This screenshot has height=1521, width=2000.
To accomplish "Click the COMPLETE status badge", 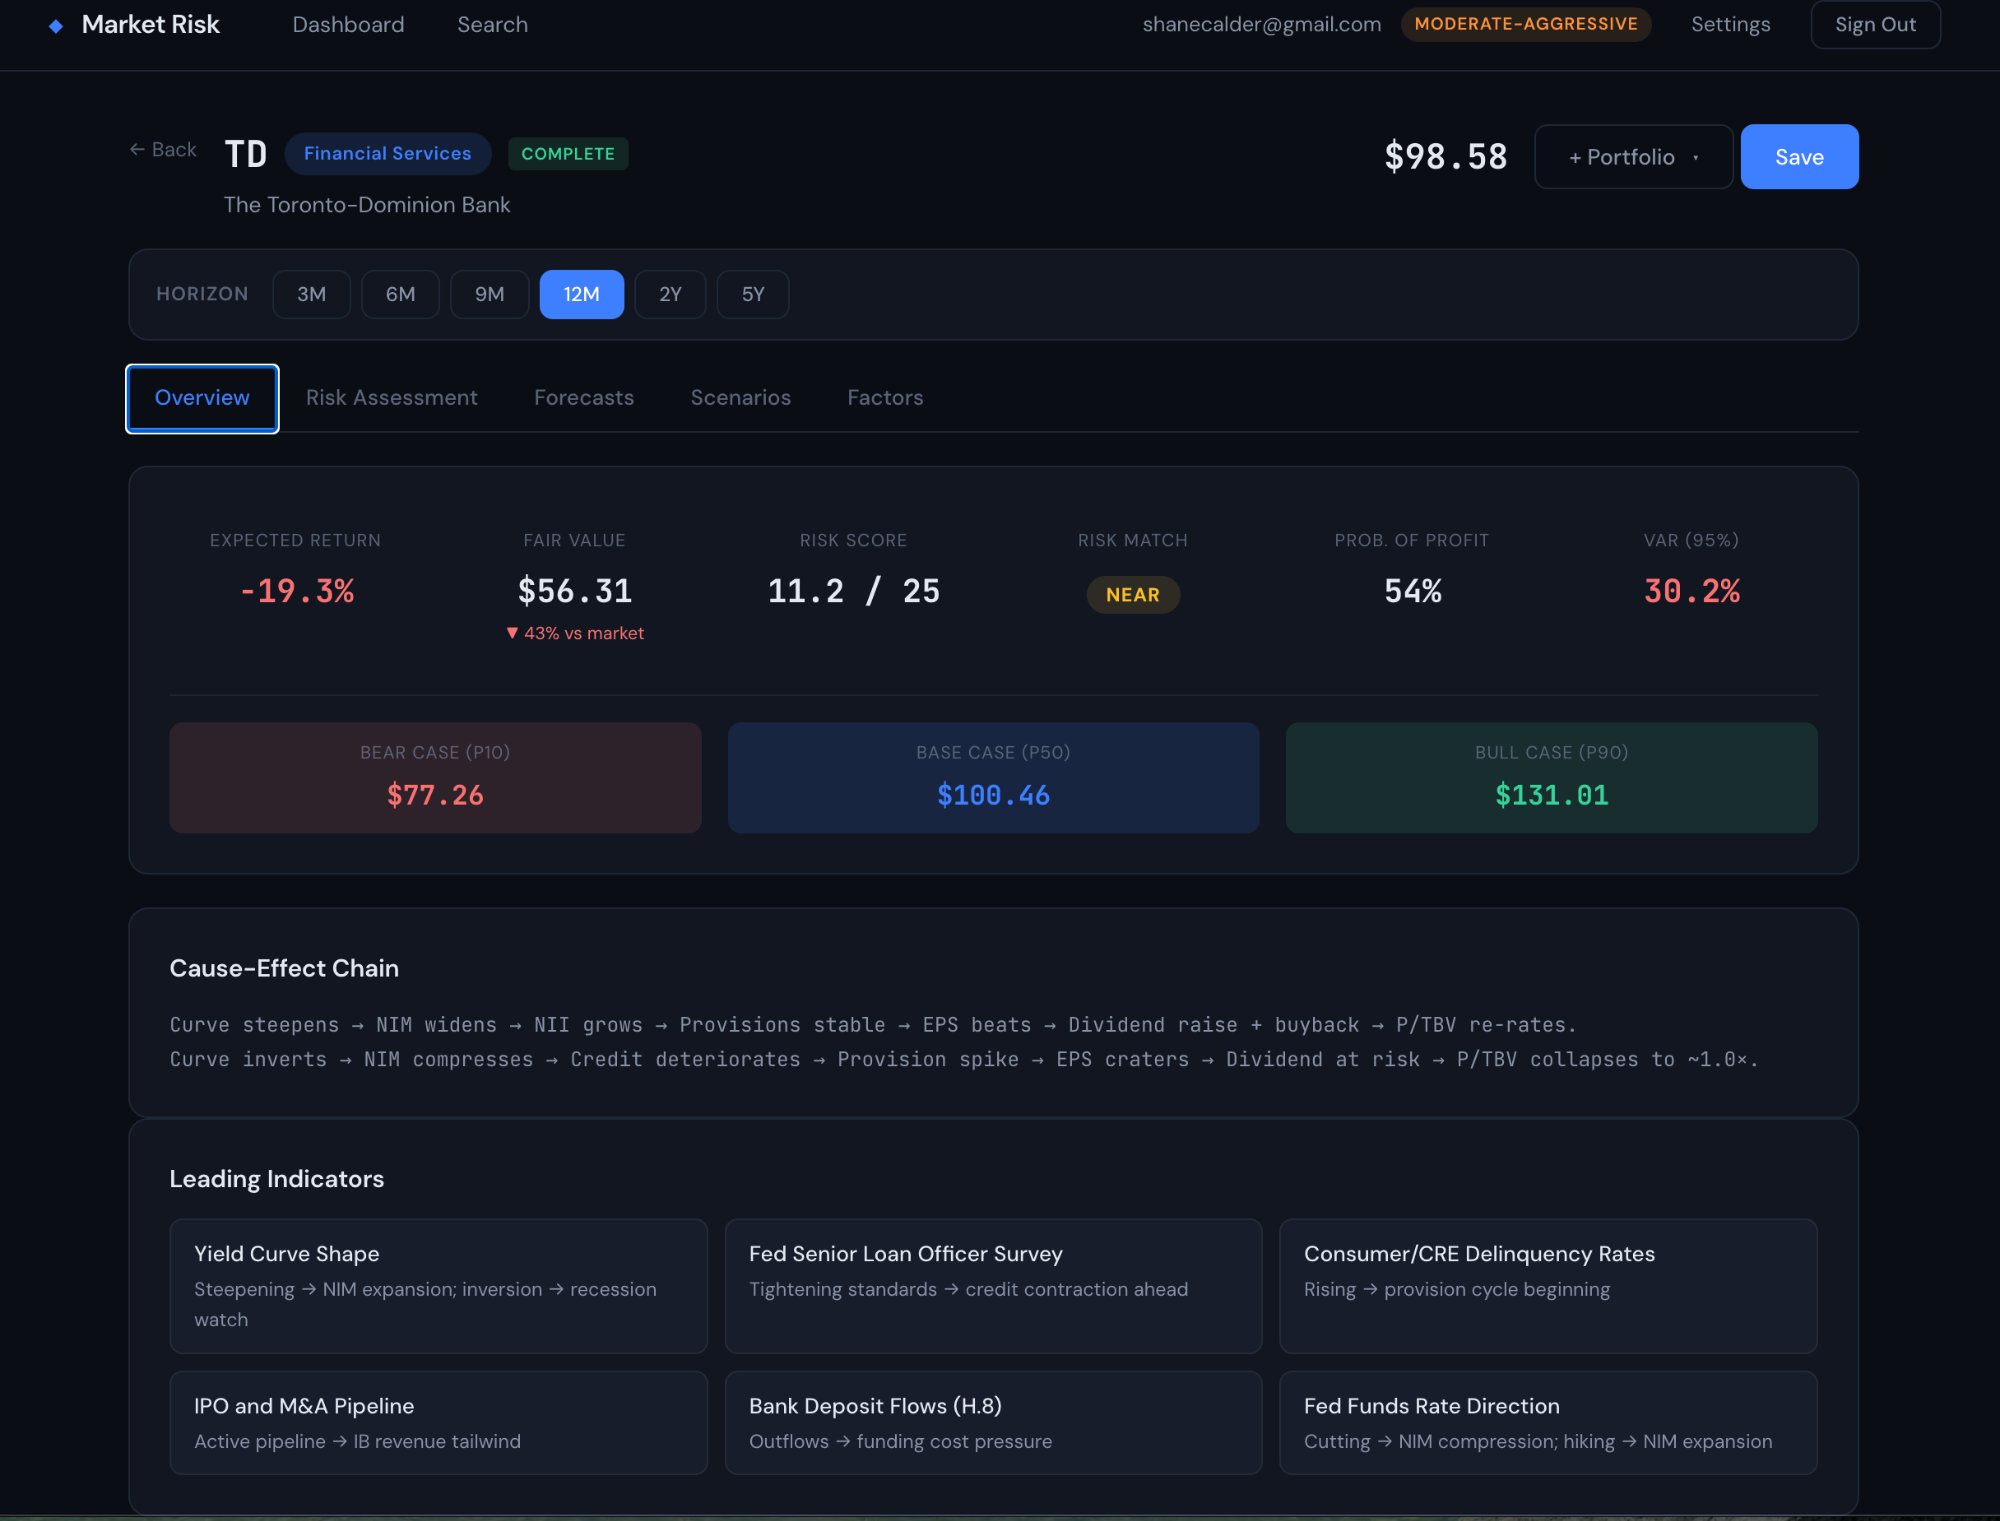I will [568, 154].
